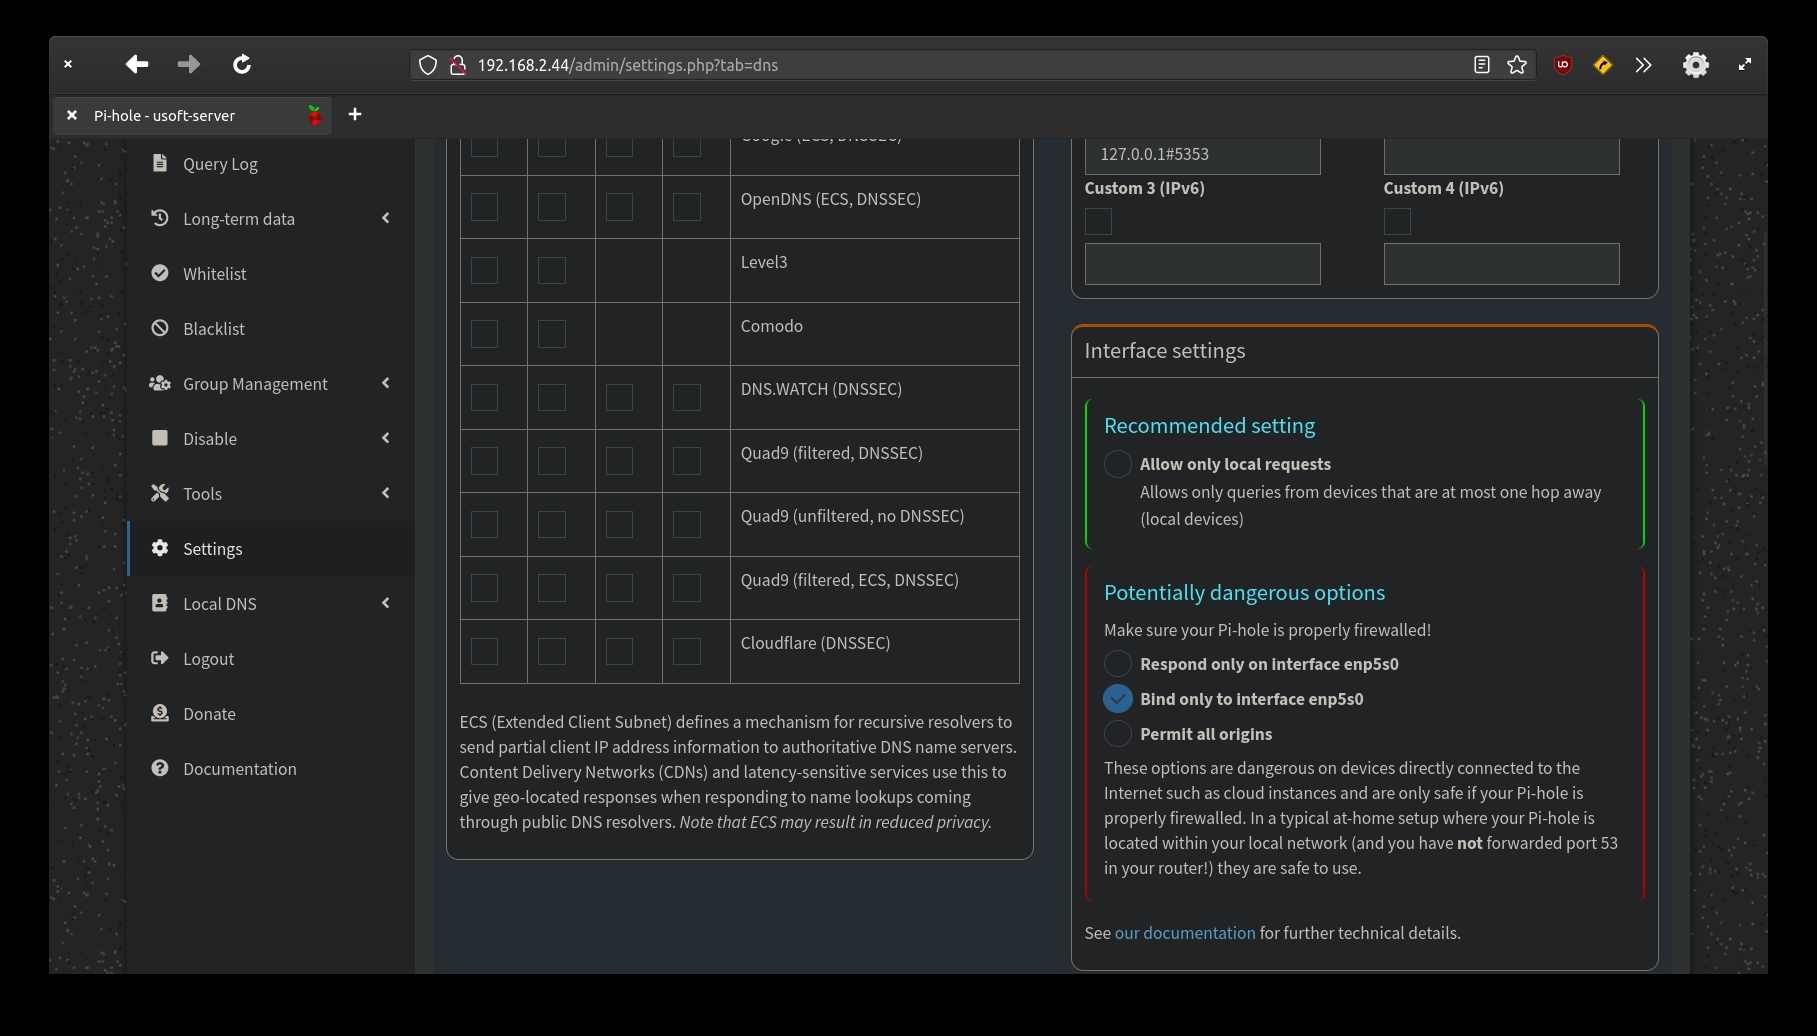This screenshot has width=1817, height=1036.
Task: Open uBlock Origin extension icon
Action: (1563, 65)
